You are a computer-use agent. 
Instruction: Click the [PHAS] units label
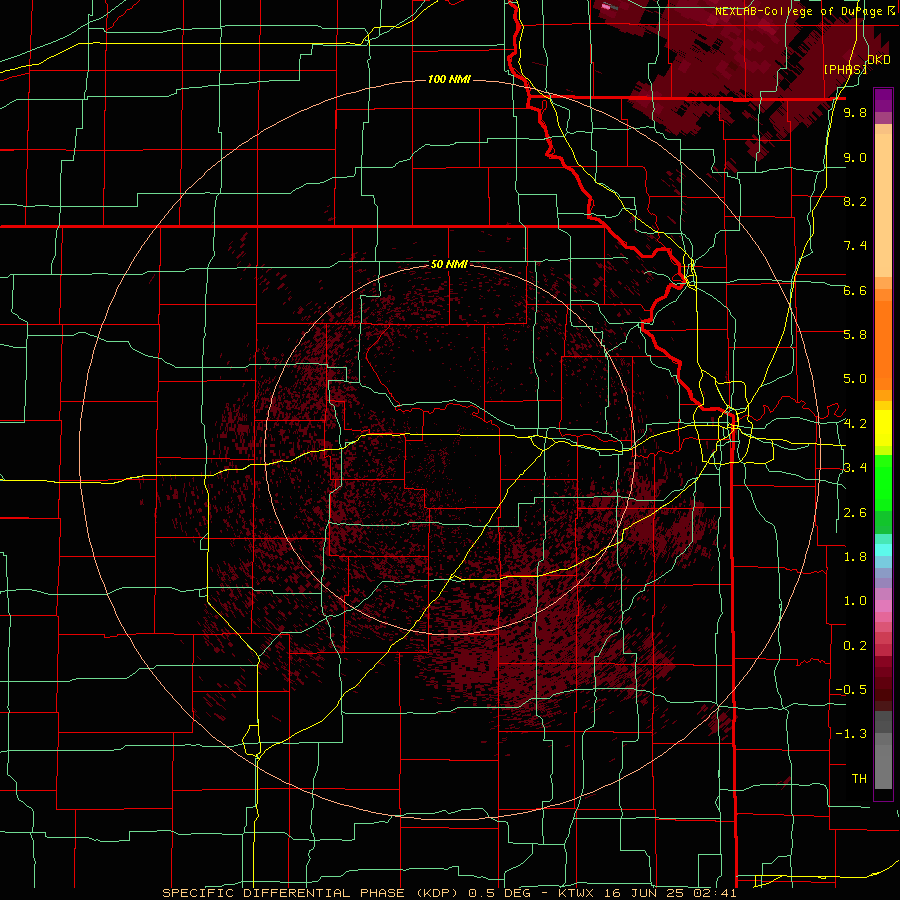point(845,69)
